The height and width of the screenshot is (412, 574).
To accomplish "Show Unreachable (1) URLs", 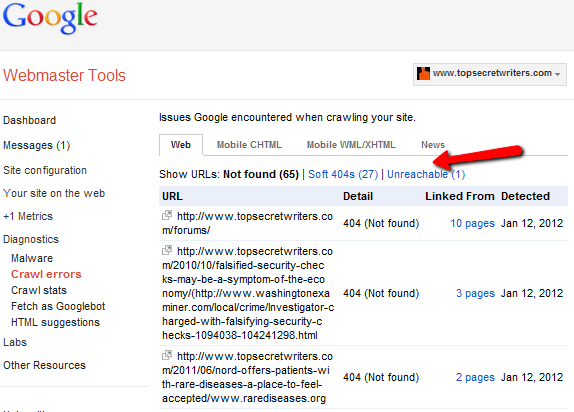I will click(426, 174).
